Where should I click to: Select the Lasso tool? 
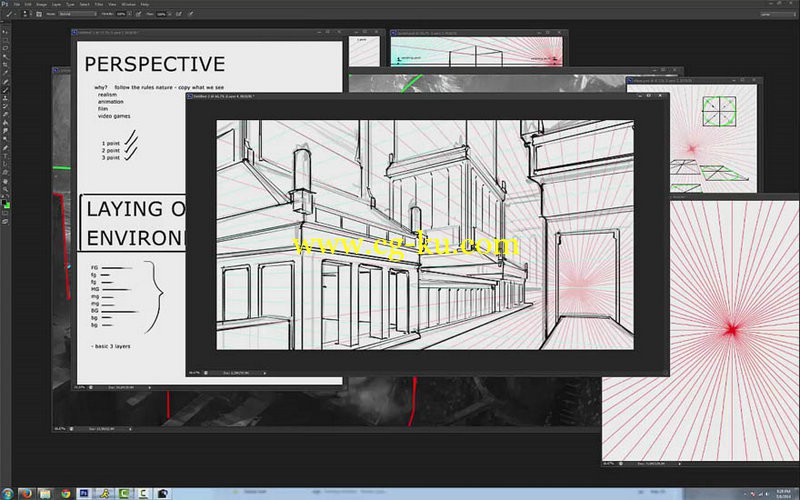pos(5,48)
